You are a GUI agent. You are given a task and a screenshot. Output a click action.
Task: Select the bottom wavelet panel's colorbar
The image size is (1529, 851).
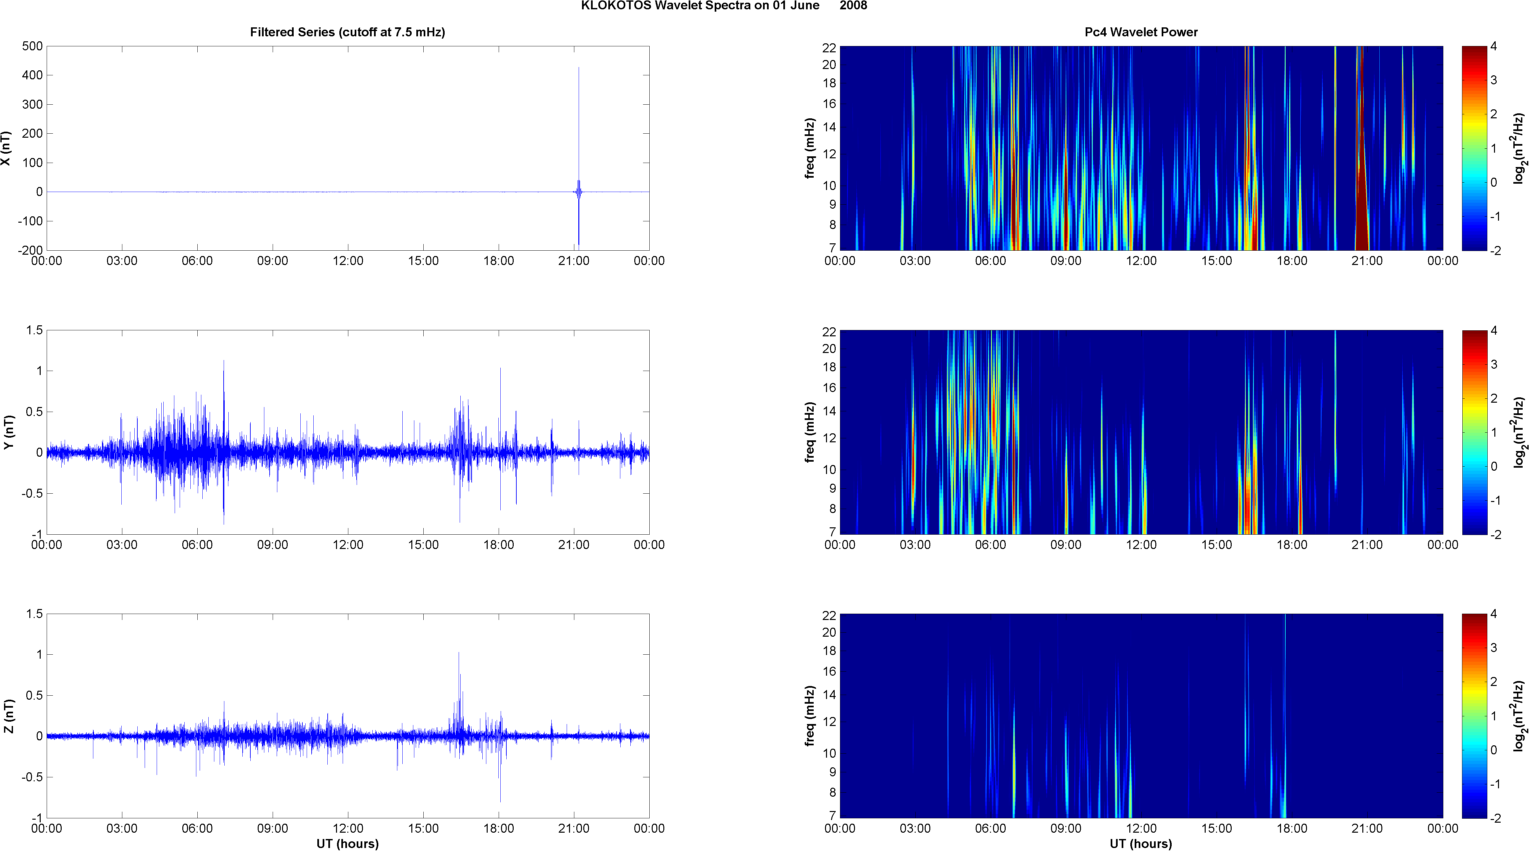point(1474,716)
